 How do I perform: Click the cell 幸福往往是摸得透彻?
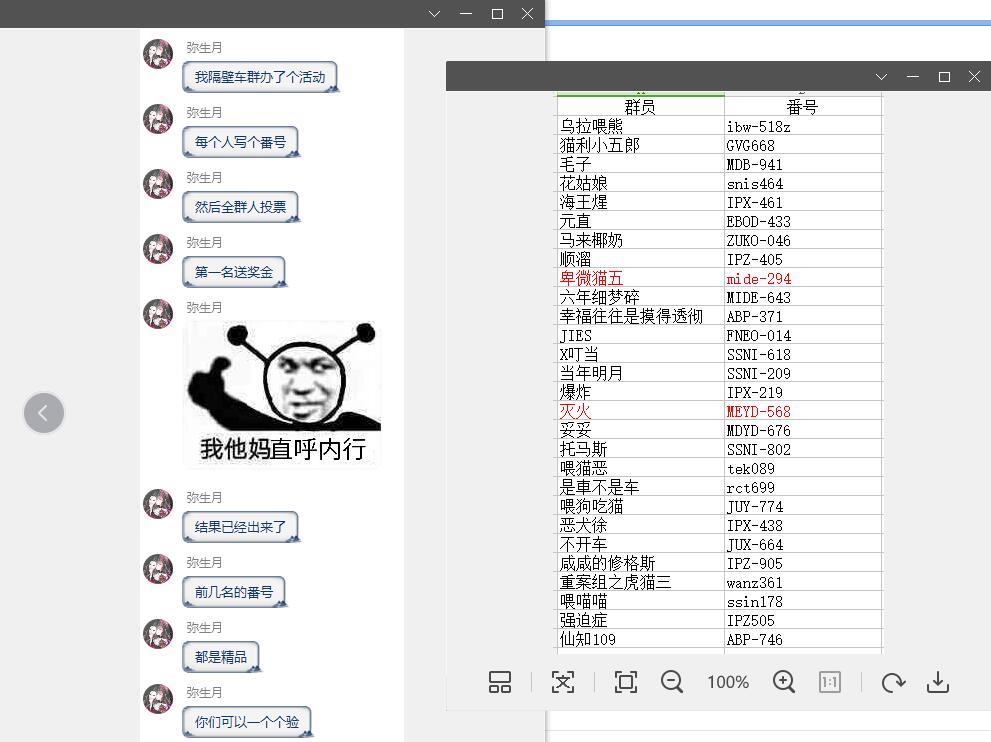[640, 315]
